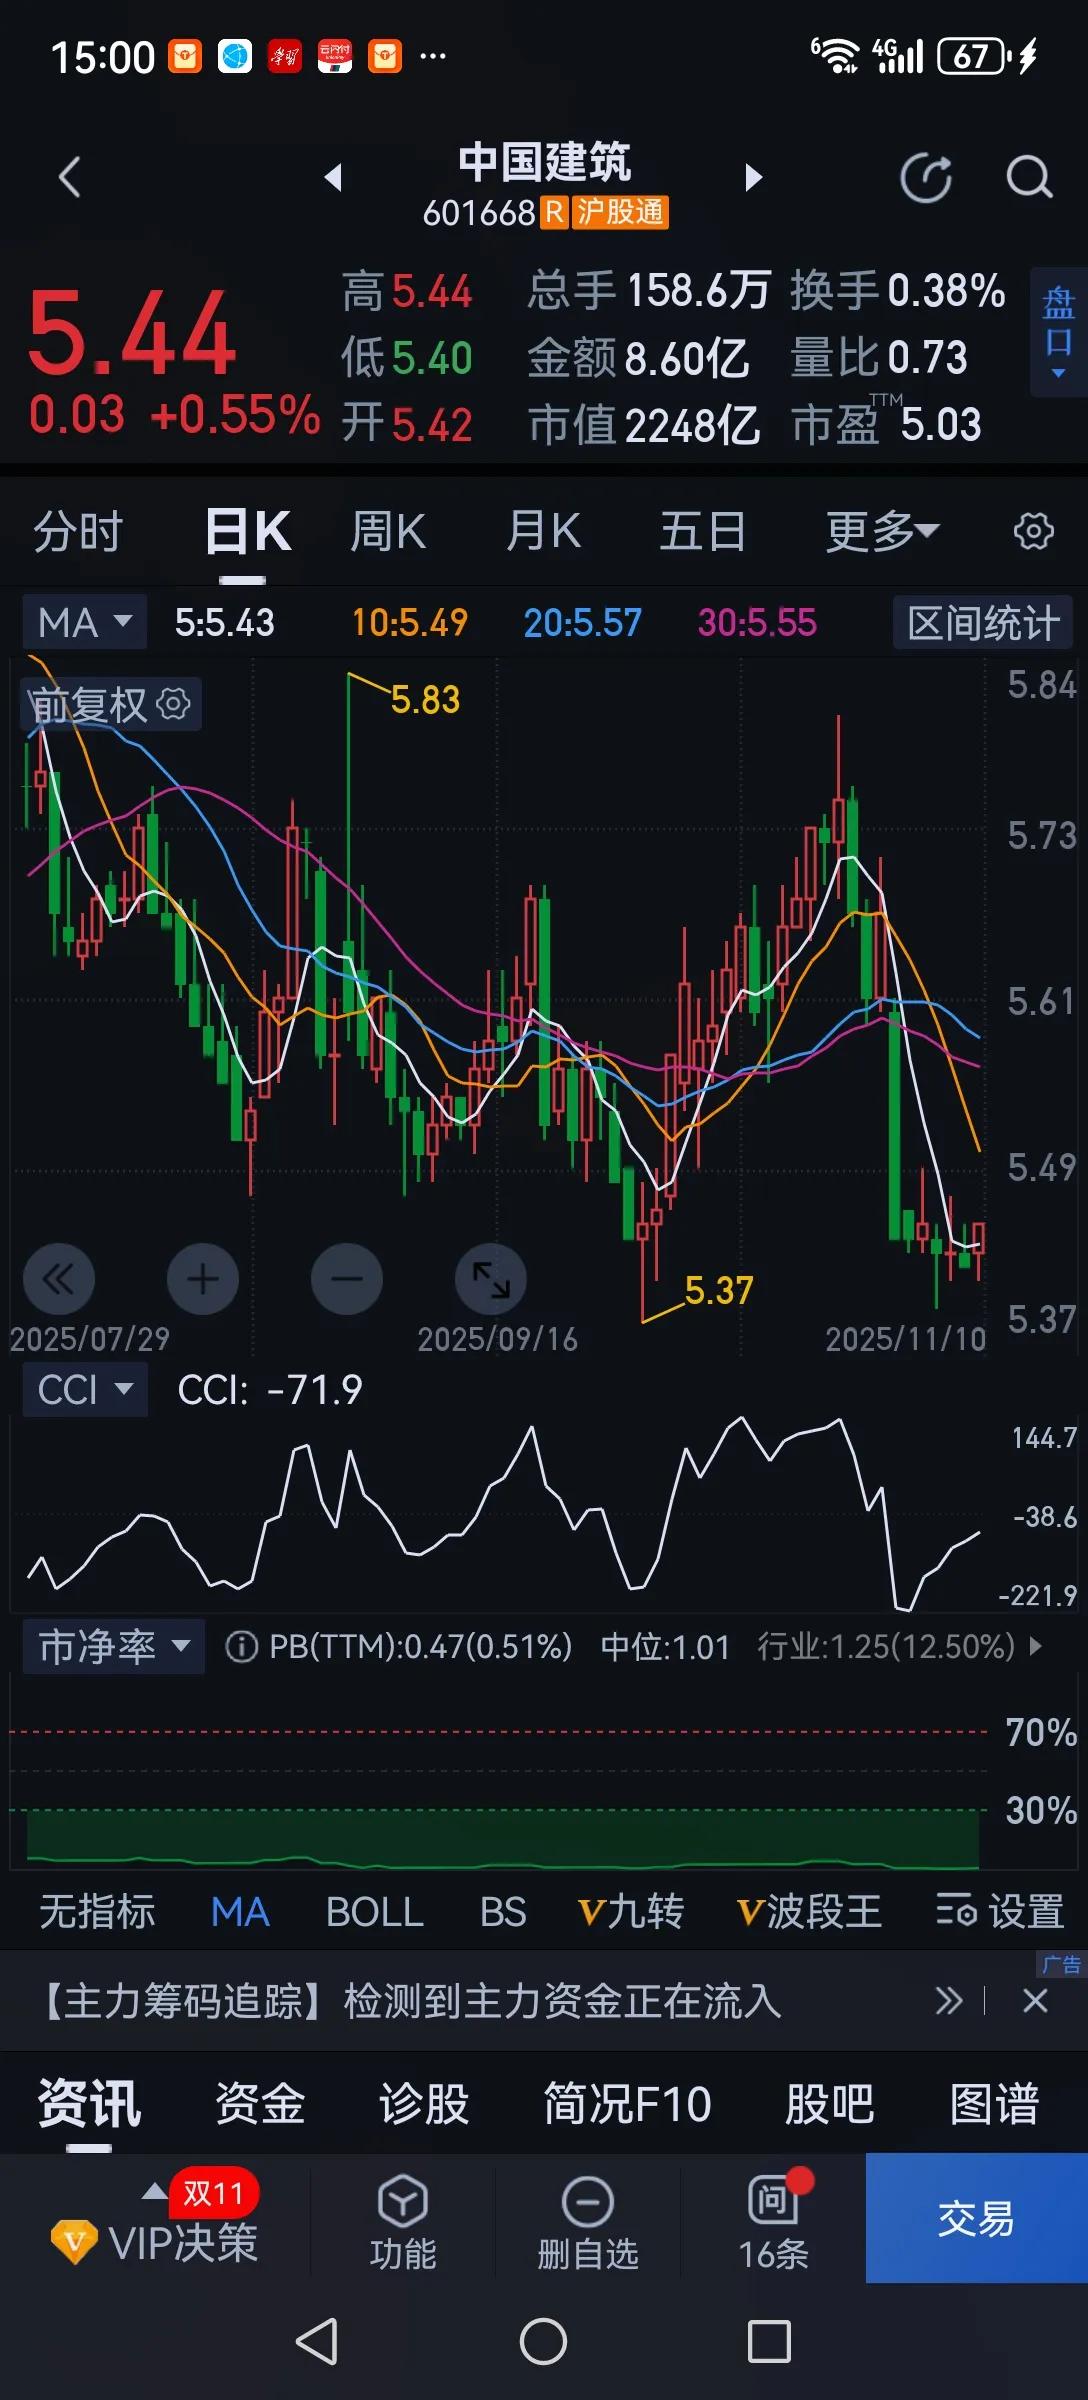The width and height of the screenshot is (1088, 2400).
Task: Expand VIP决策 upward arrow
Action: point(154,2192)
